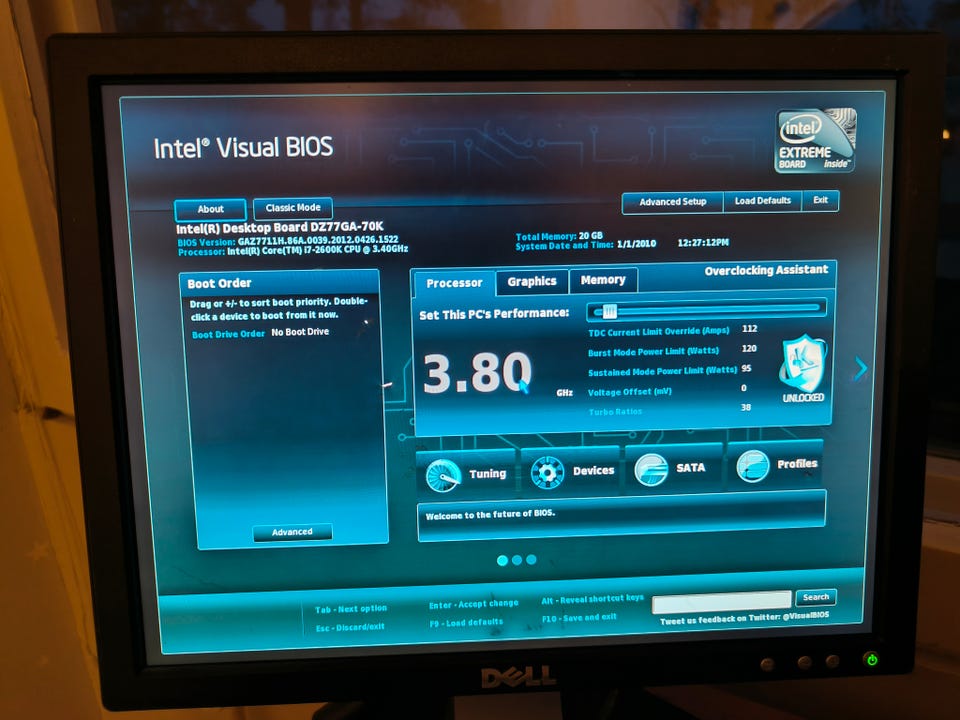The width and height of the screenshot is (960, 720).
Task: Click Enter - Accept change hint
Action: tap(473, 604)
